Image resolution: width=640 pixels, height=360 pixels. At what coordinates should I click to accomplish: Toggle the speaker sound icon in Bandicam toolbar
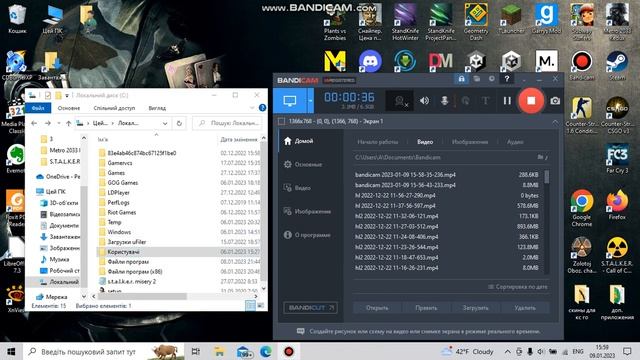pyautogui.click(x=424, y=100)
